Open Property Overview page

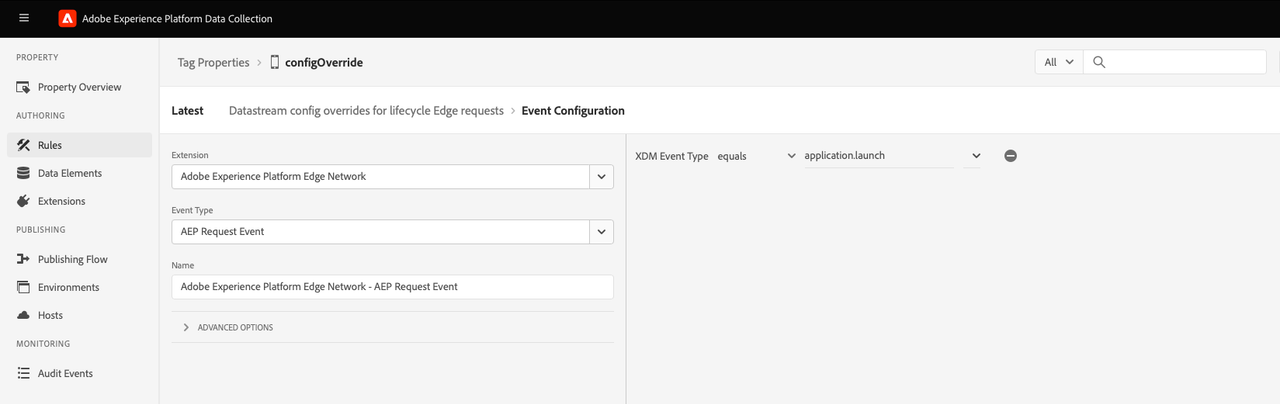coord(80,87)
